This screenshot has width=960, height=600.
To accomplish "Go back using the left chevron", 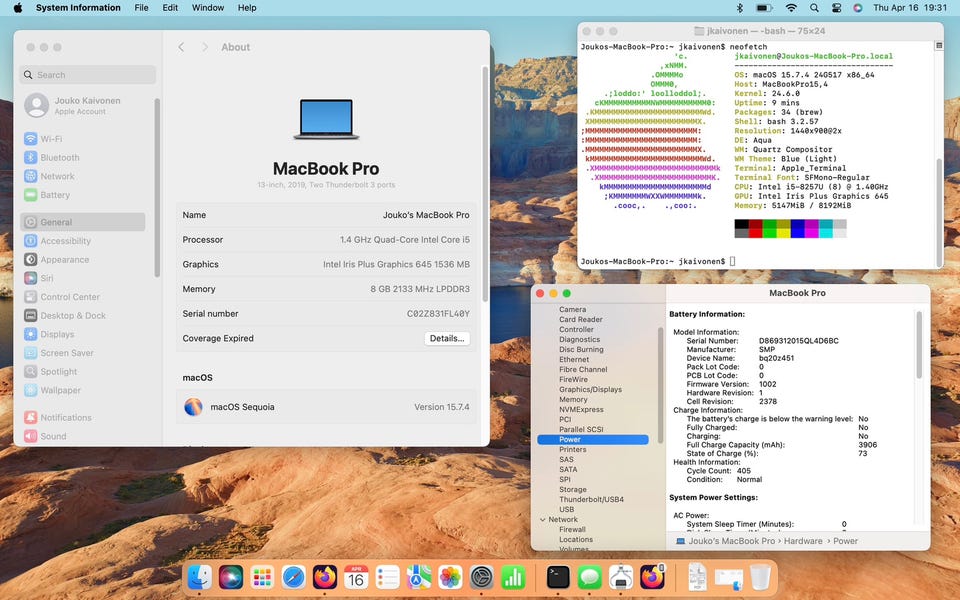I will tap(181, 47).
